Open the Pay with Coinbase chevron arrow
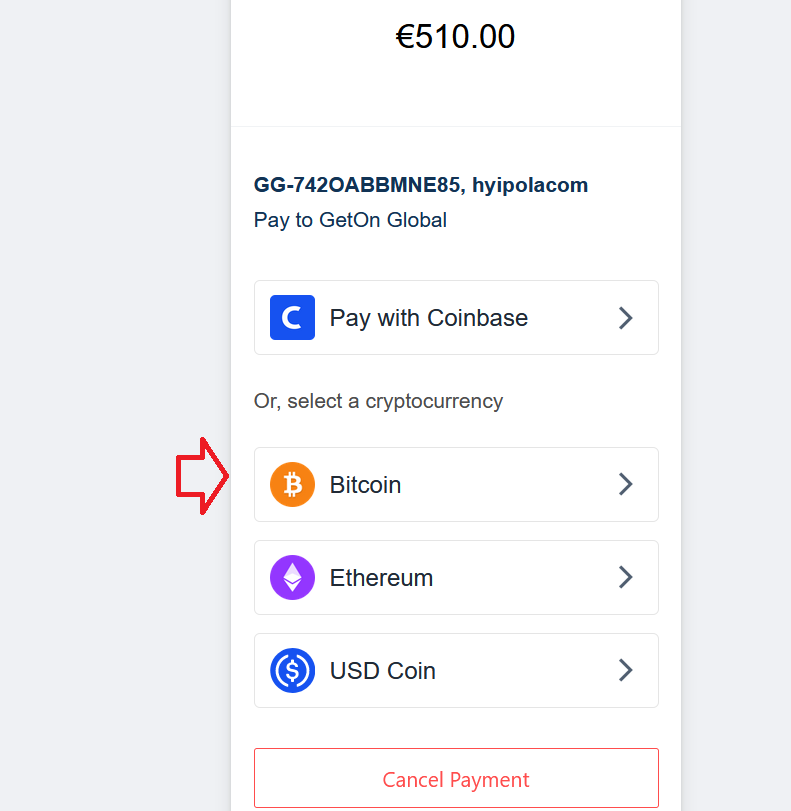Screen dimensions: 791x811 point(626,318)
